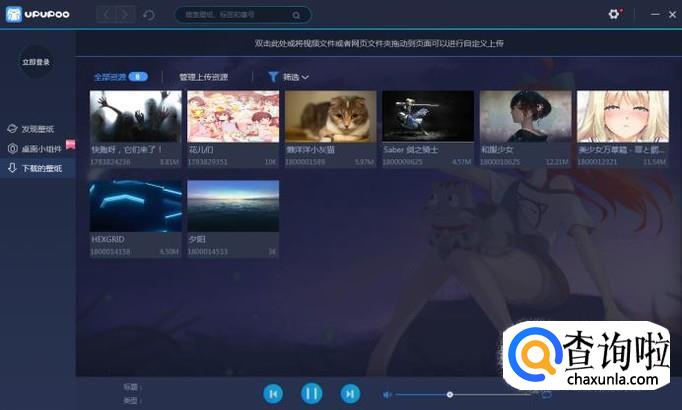Select the 管理上传资源 tab
This screenshot has width=682, height=410.
pyautogui.click(x=204, y=77)
